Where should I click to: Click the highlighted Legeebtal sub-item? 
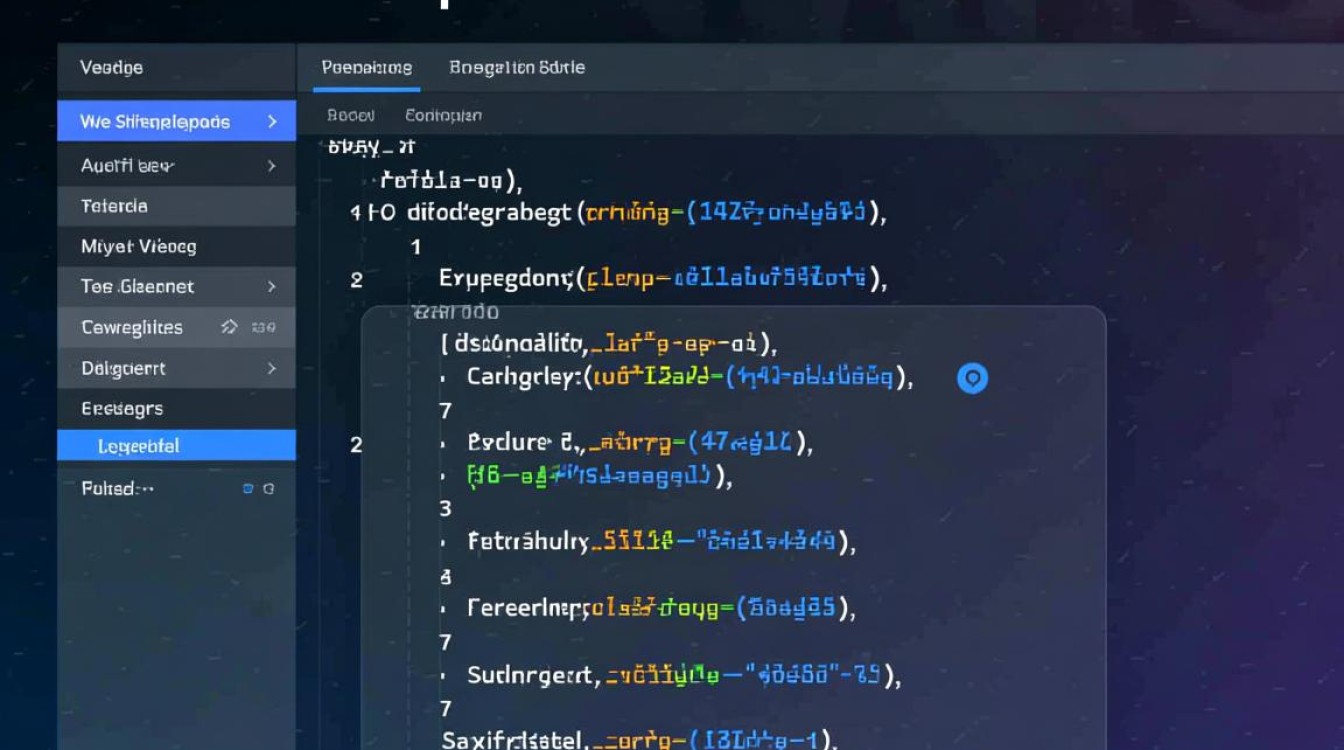(x=139, y=447)
